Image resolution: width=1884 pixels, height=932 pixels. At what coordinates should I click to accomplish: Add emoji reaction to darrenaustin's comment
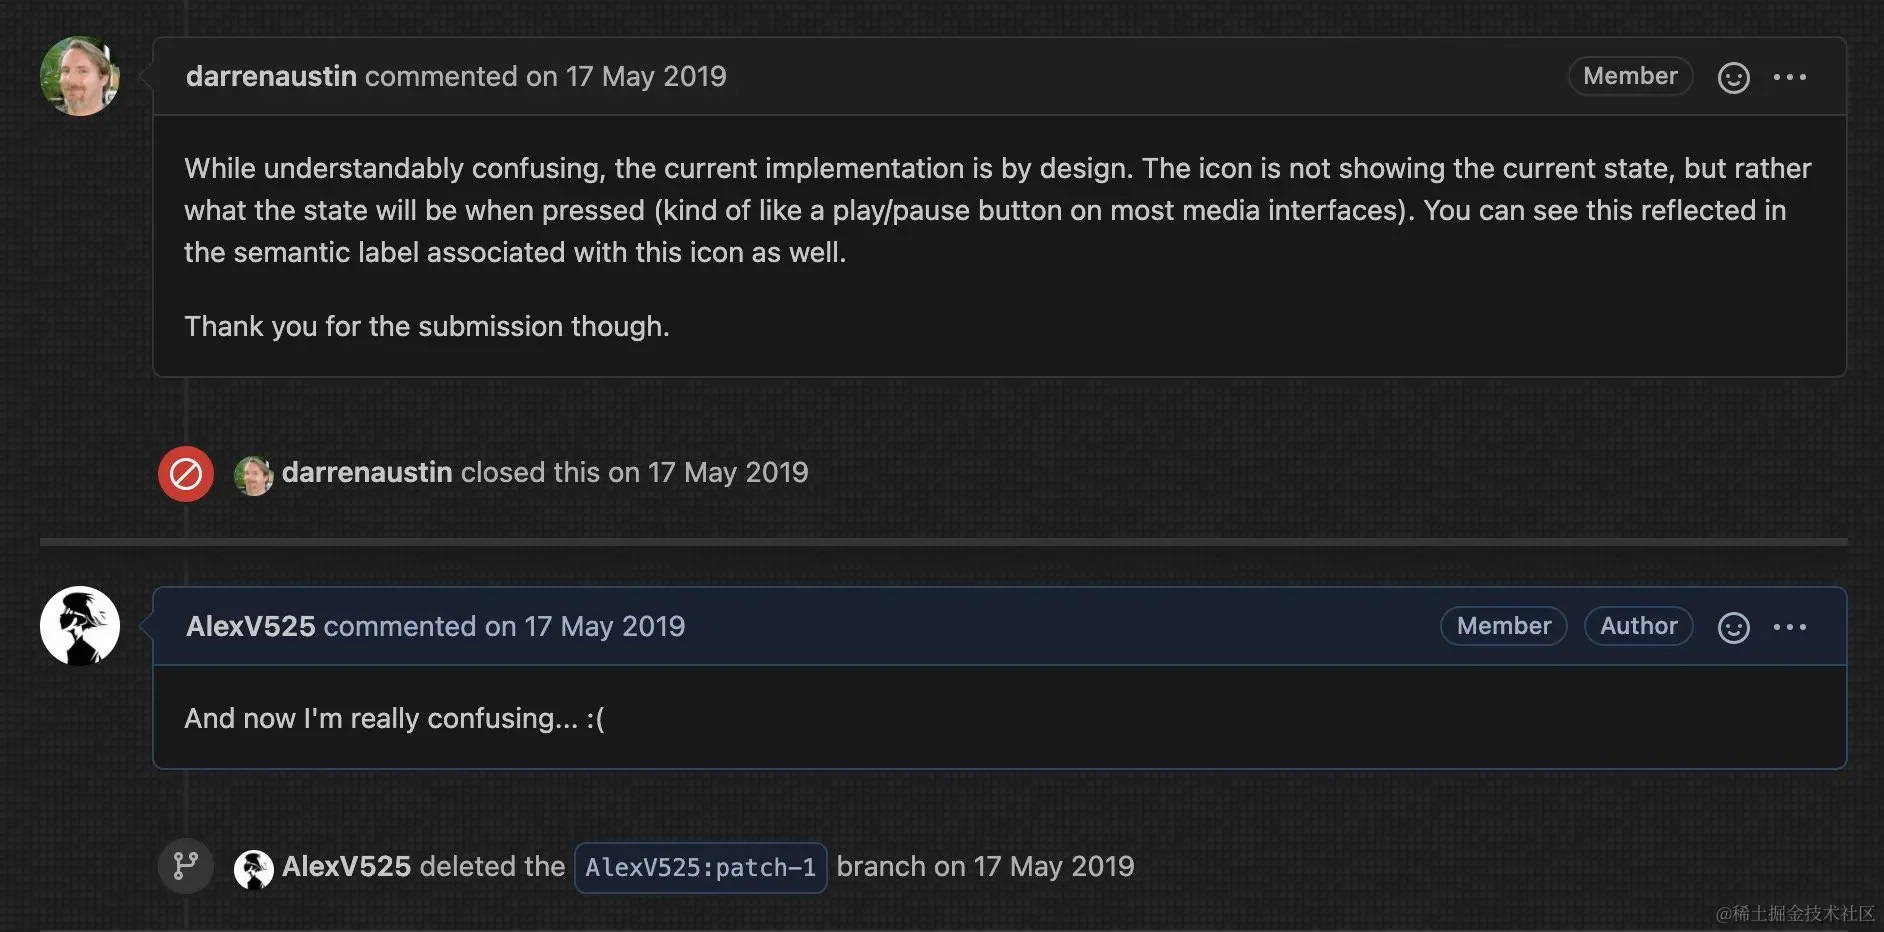tap(1733, 77)
